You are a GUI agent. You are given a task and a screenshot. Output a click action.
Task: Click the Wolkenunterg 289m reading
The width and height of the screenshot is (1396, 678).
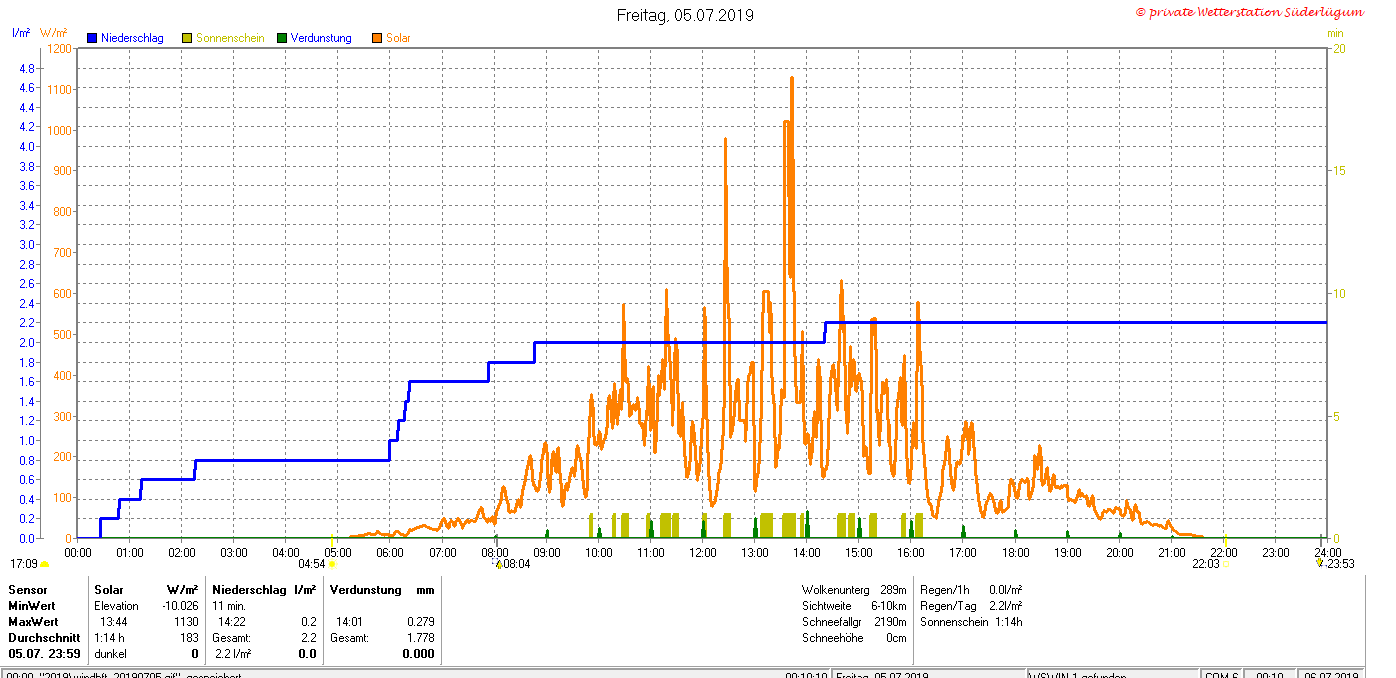point(854,590)
